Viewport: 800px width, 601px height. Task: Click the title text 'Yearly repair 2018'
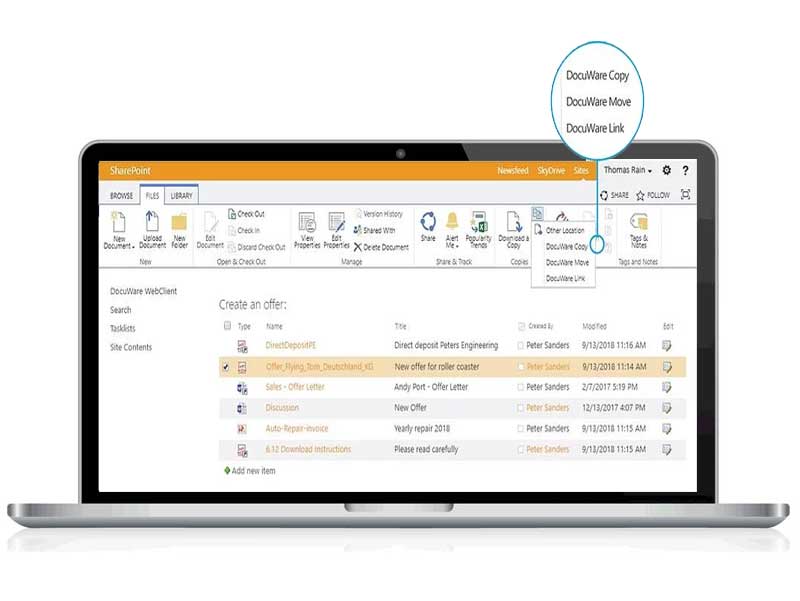[422, 429]
